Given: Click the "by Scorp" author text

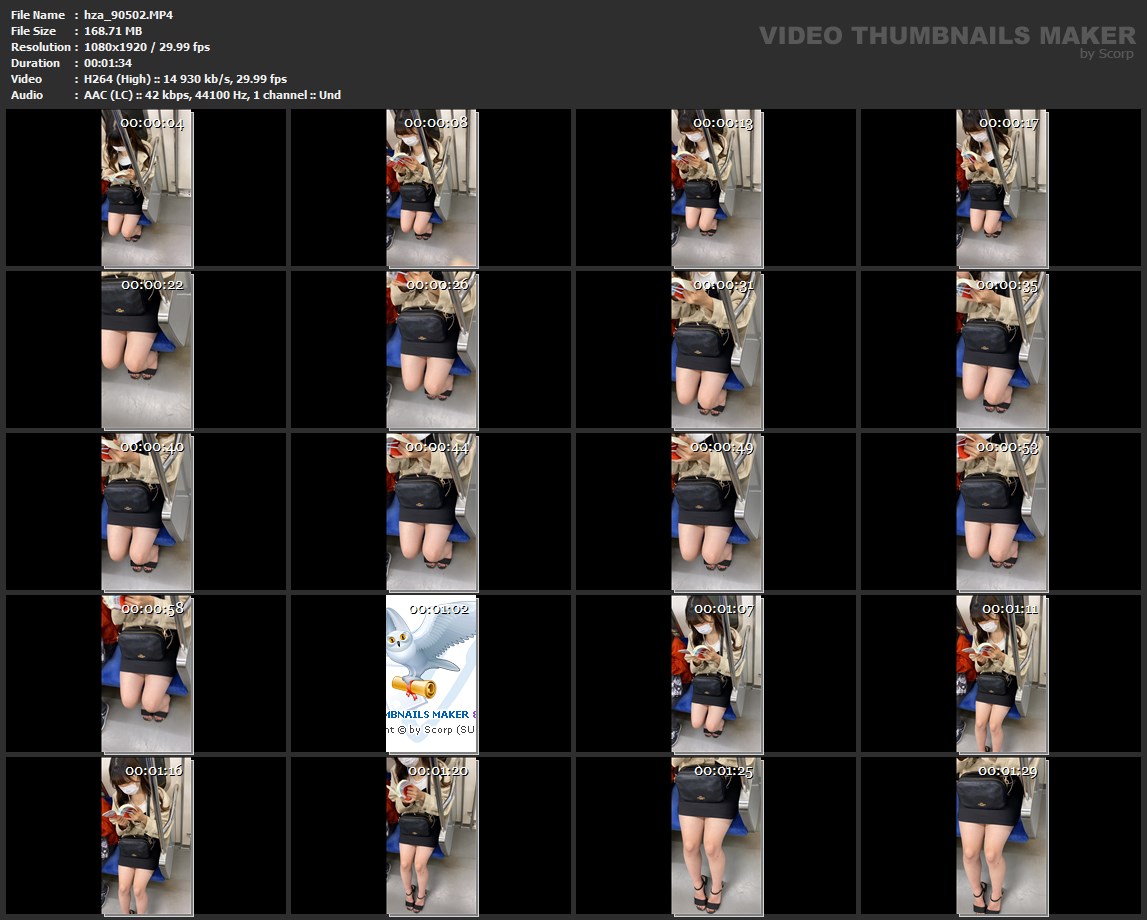Looking at the screenshot, I should coord(1107,54).
